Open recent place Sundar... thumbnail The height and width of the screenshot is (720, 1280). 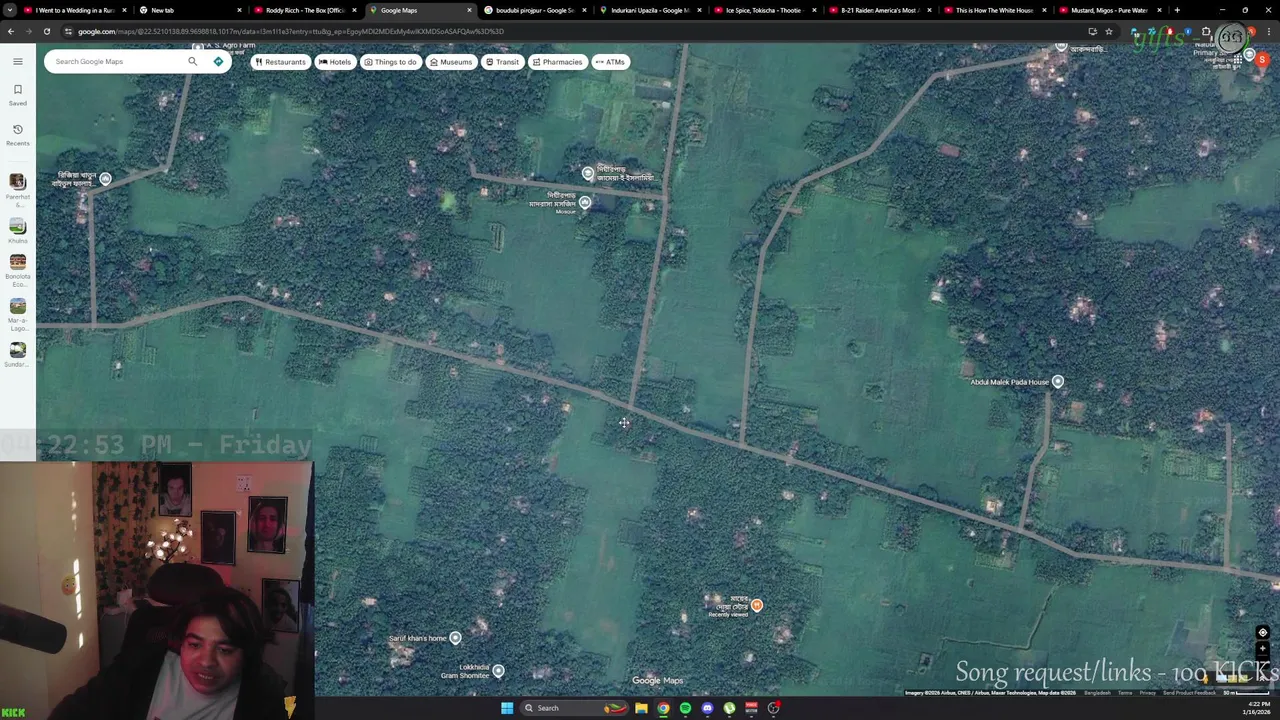17,350
